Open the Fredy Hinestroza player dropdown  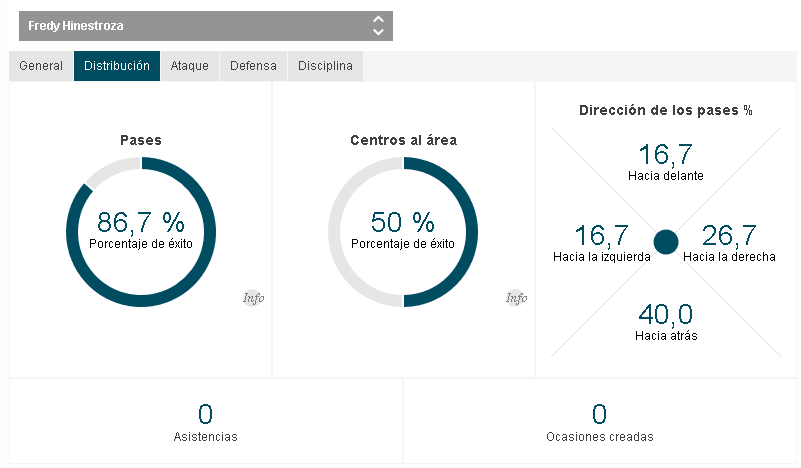coord(206,26)
